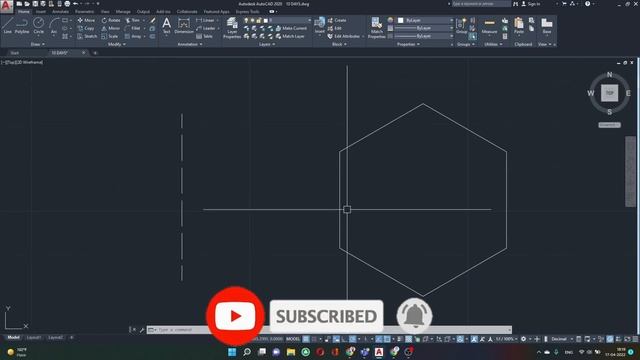Open the annotation scale 1:1 dropdown
The height and width of the screenshot is (360, 640).
pos(506,339)
